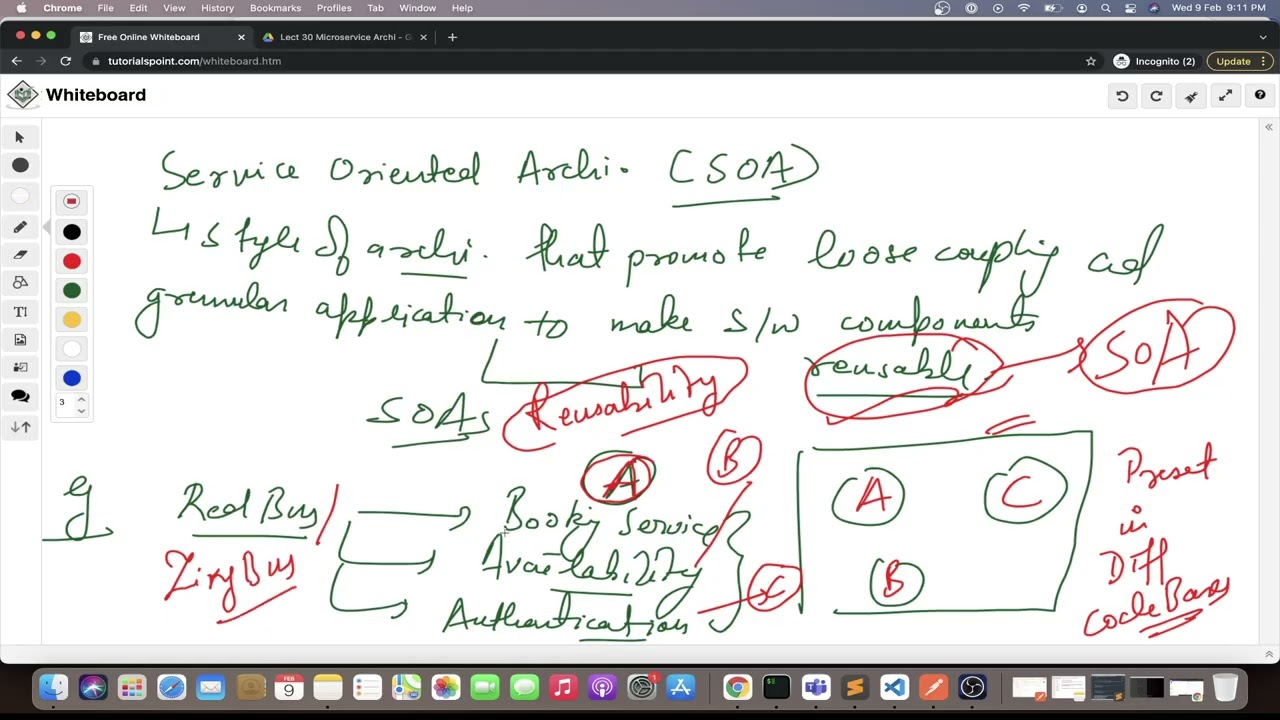Open the Chrome menu in menu bar
Image resolution: width=1280 pixels, height=720 pixels.
[62, 8]
